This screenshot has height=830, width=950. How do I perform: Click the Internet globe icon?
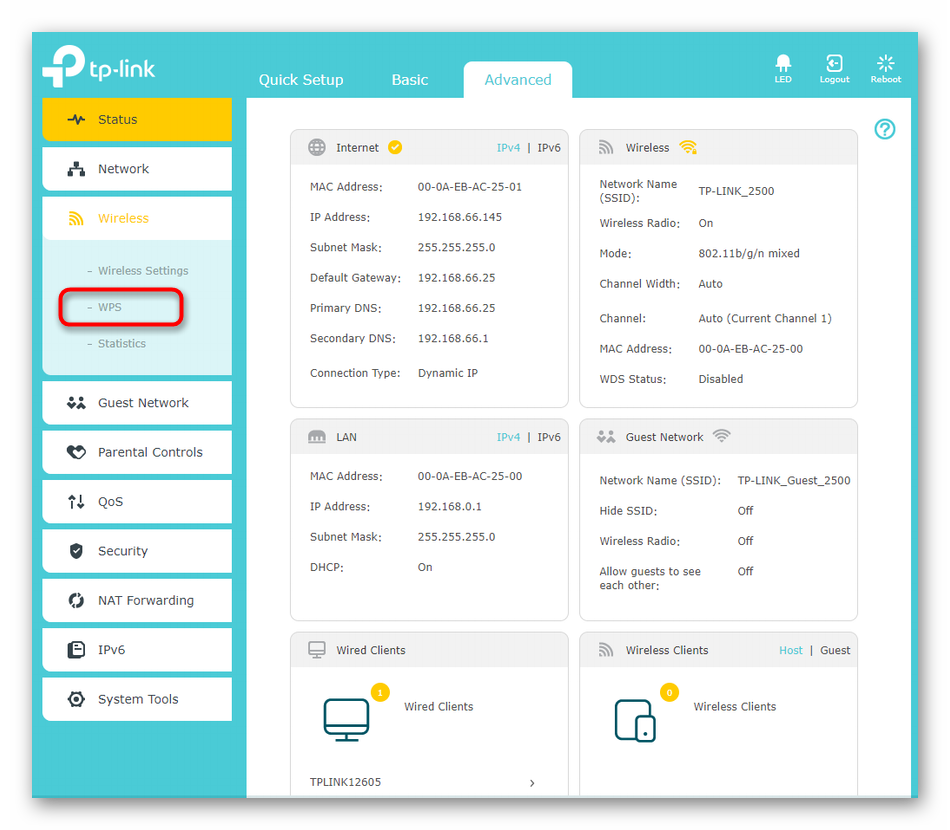[x=317, y=147]
